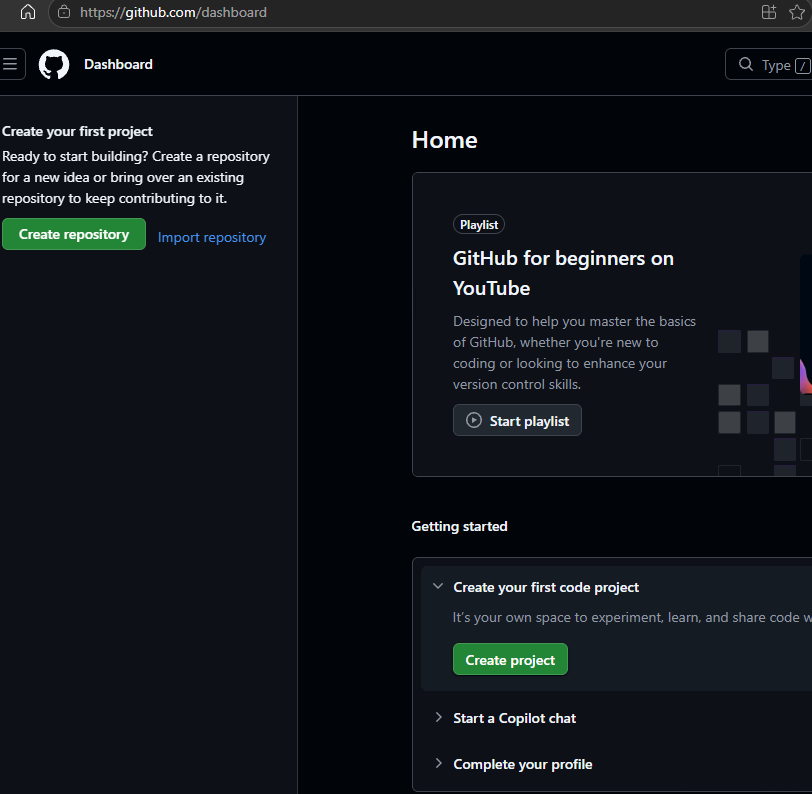Expand the Start a Copilot chat section

tap(438, 717)
